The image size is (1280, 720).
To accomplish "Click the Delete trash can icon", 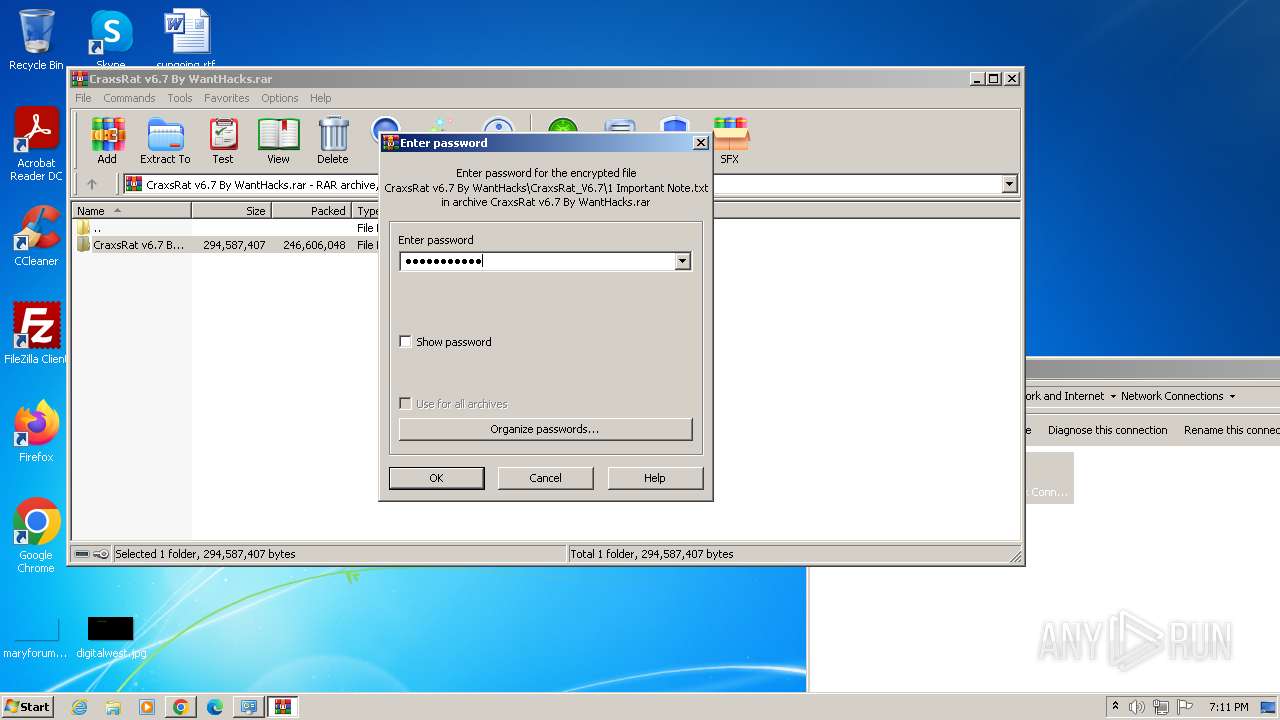I will [x=333, y=140].
